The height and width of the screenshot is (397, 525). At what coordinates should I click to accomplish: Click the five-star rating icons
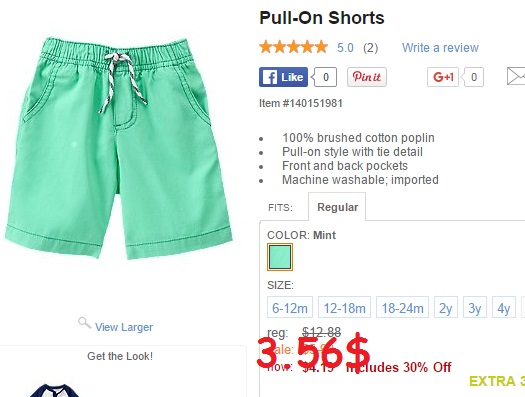(293, 47)
